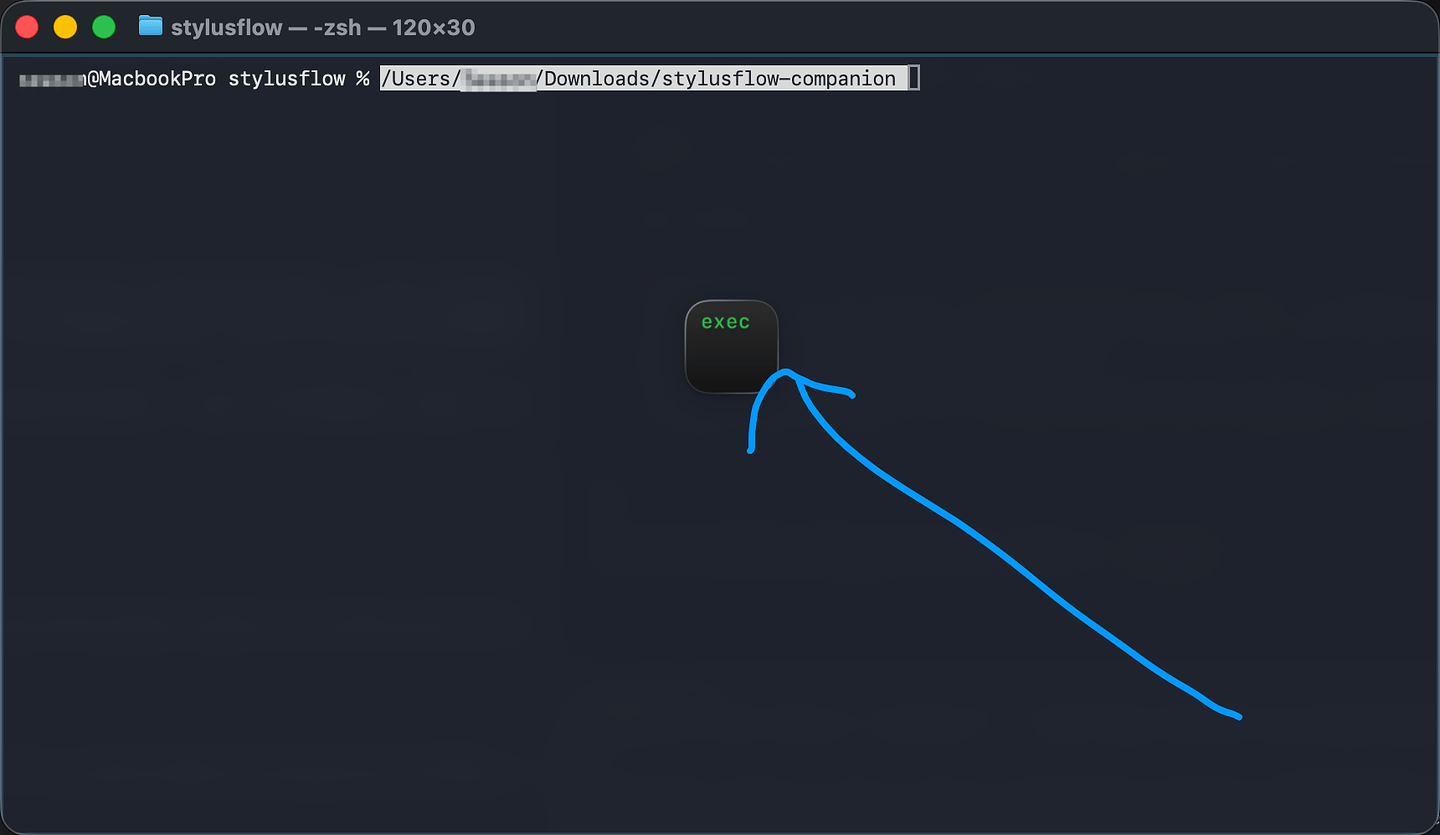Click the blue arrow tip near exec icon
Viewport: 1440px width, 835px height.
[x=787, y=375]
